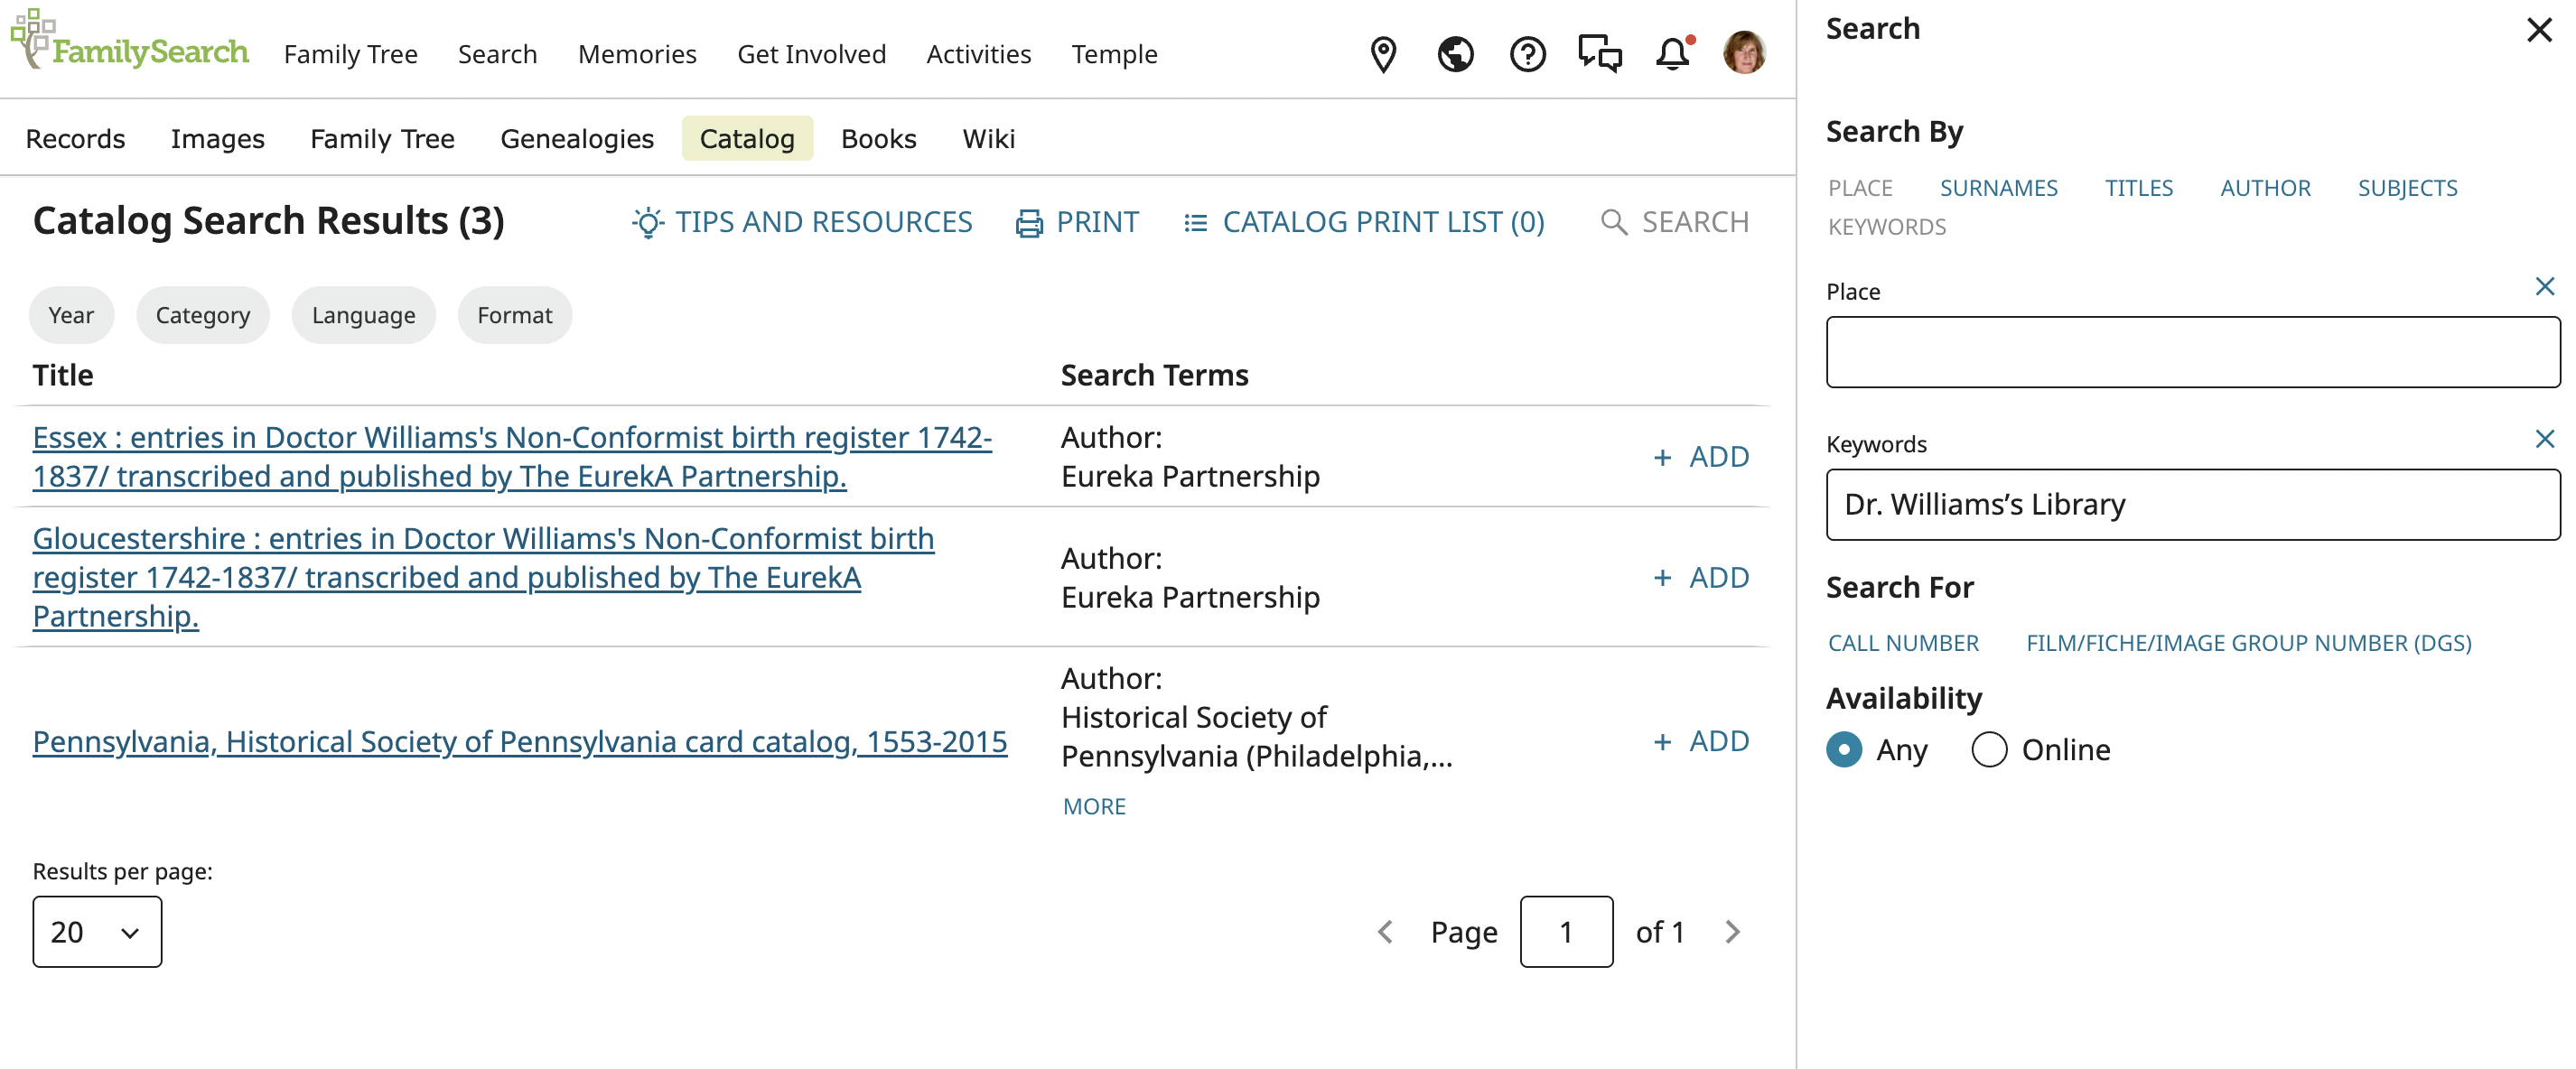The width and height of the screenshot is (2576, 1069).
Task: Open the globe language icon
Action: [1455, 54]
